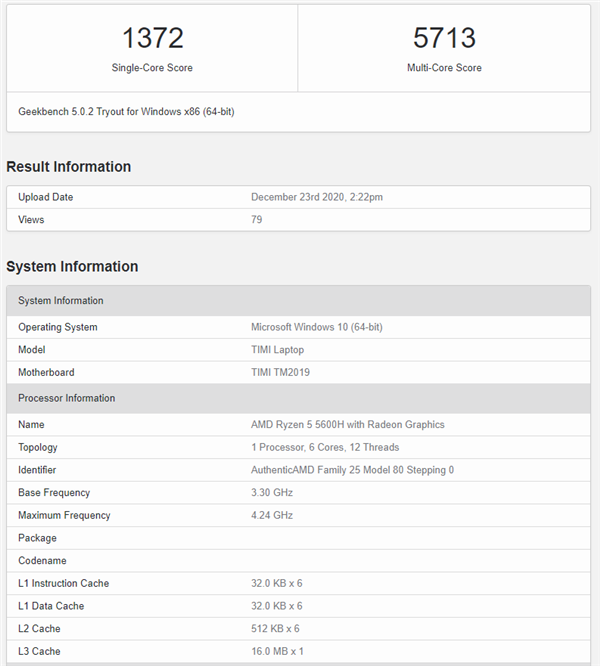Image resolution: width=600 pixels, height=666 pixels.
Task: Click the Upload Date value December 23rd 2020
Action: click(x=316, y=197)
